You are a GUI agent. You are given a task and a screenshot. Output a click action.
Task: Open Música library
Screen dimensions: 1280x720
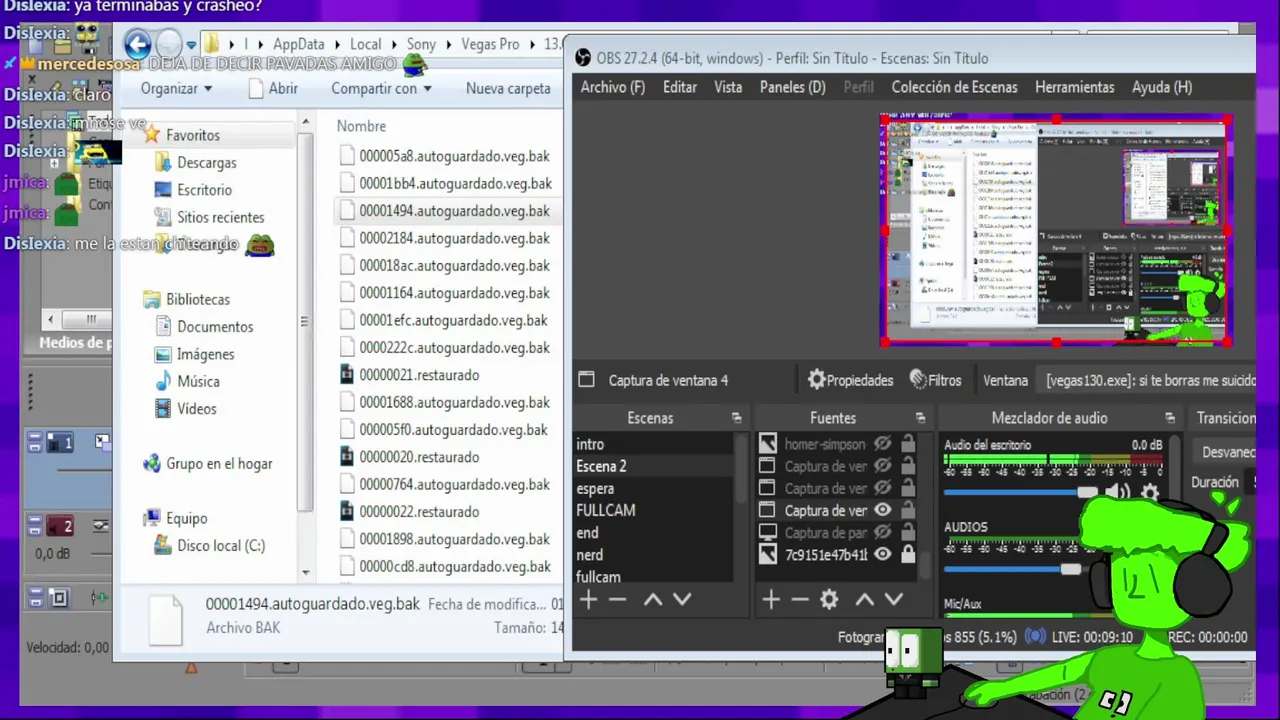[x=198, y=381]
